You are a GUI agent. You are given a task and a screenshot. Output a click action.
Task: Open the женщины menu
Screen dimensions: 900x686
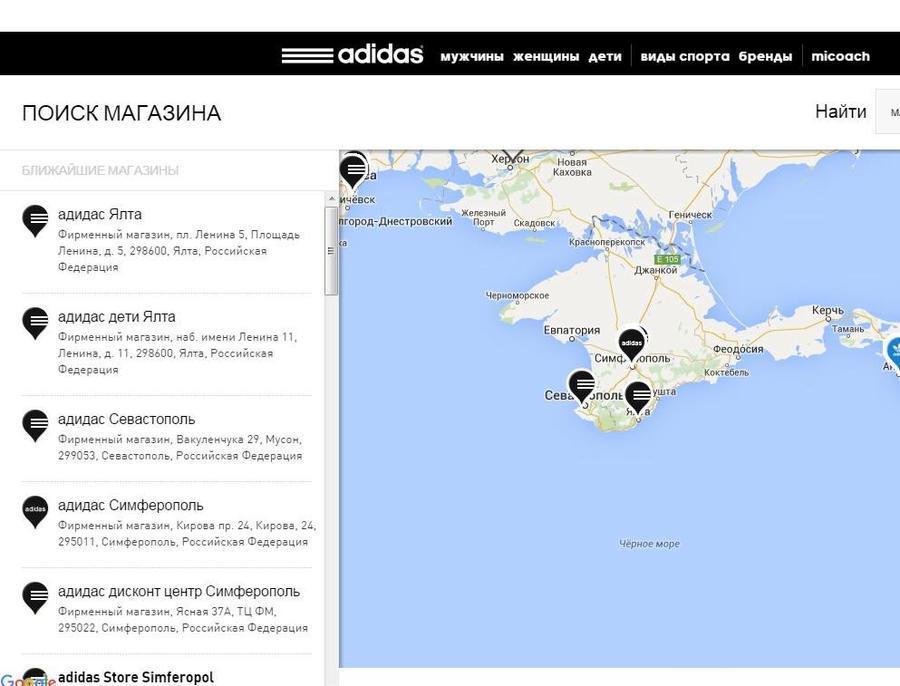point(546,56)
